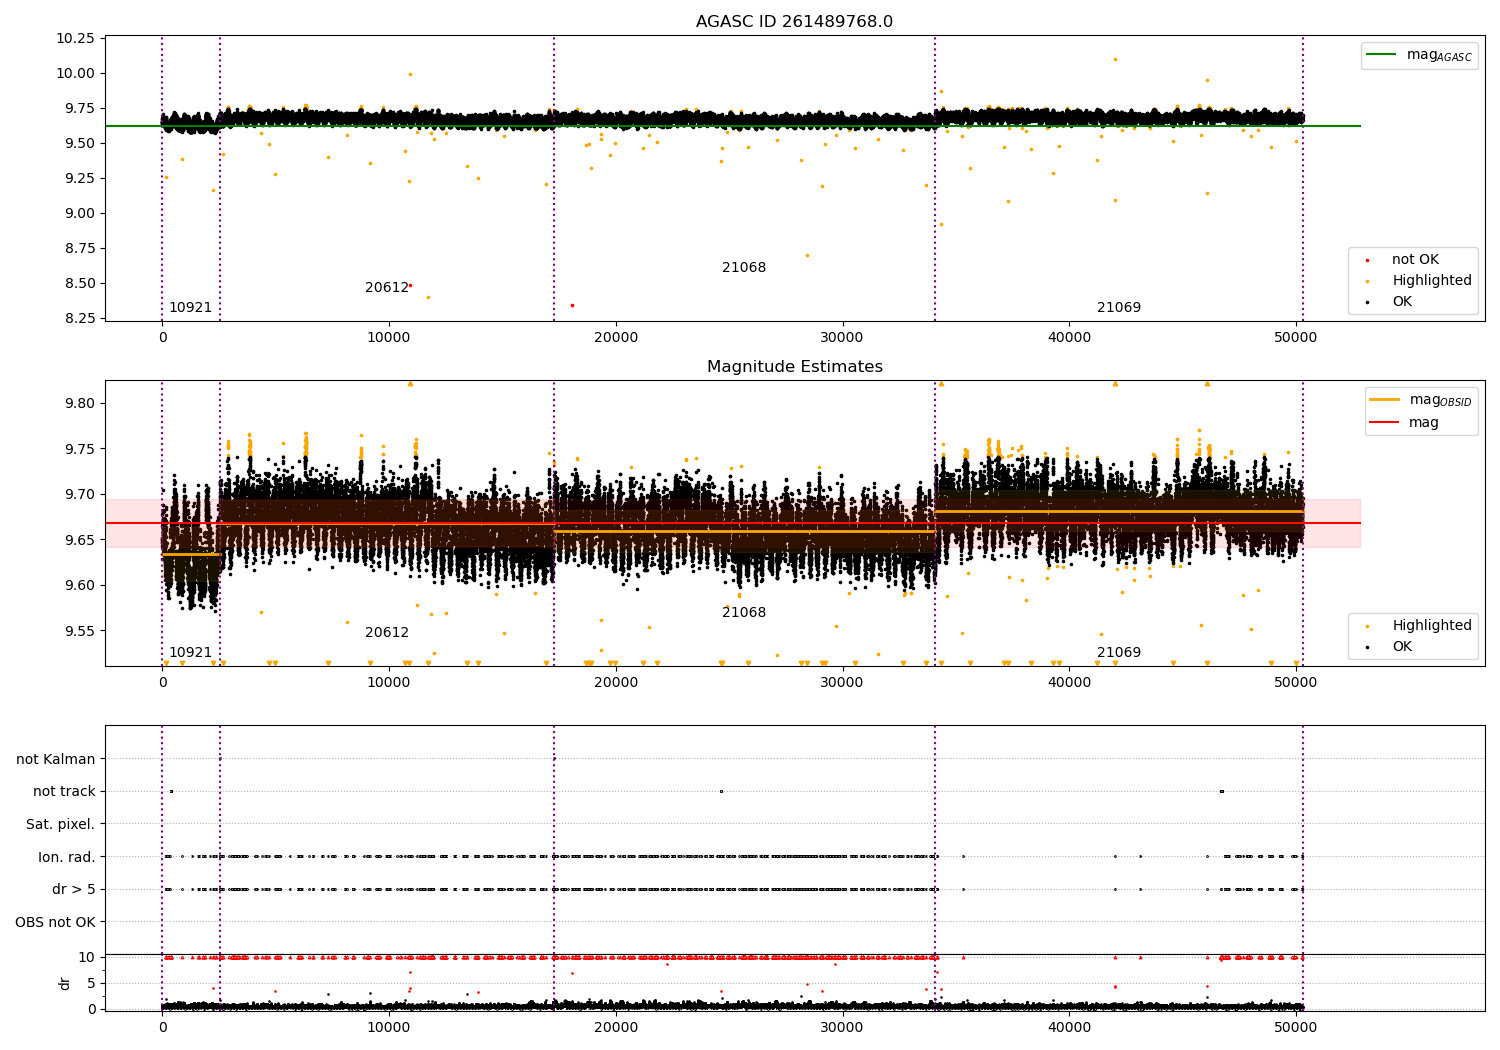1500x1050 pixels.
Task: Click the 10.00 y-axis tick in top plot
Action: [x=75, y=74]
